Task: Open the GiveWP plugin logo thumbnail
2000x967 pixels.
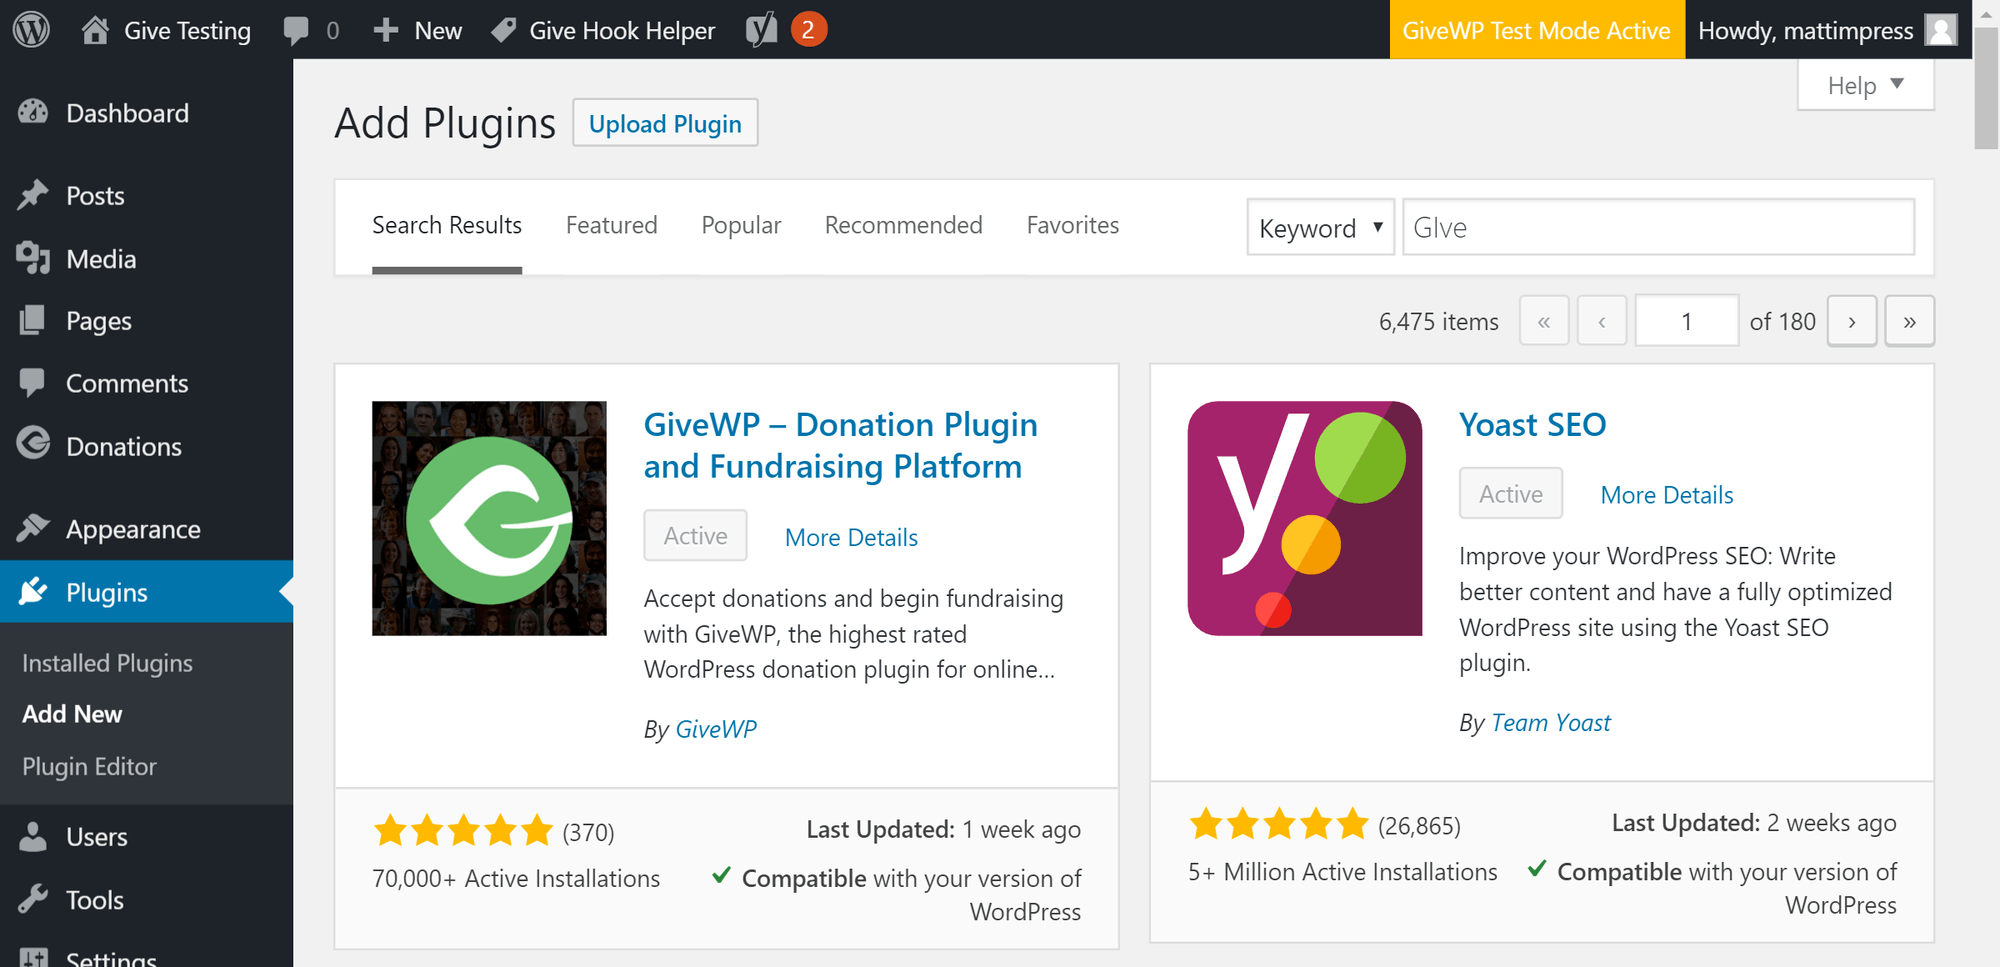Action: point(489,518)
